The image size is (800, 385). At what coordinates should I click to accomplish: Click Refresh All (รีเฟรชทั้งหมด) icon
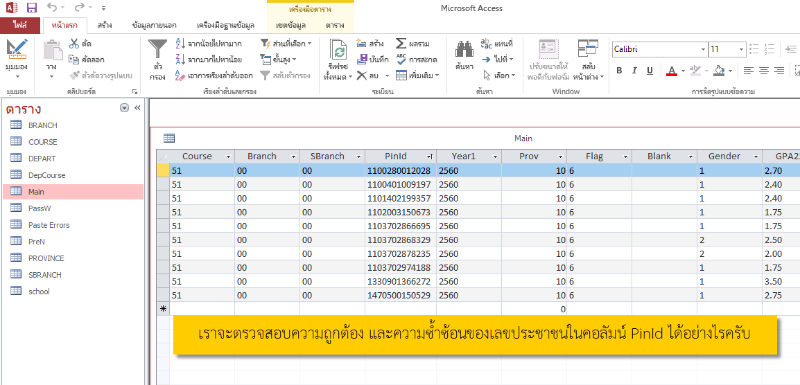pyautogui.click(x=339, y=50)
